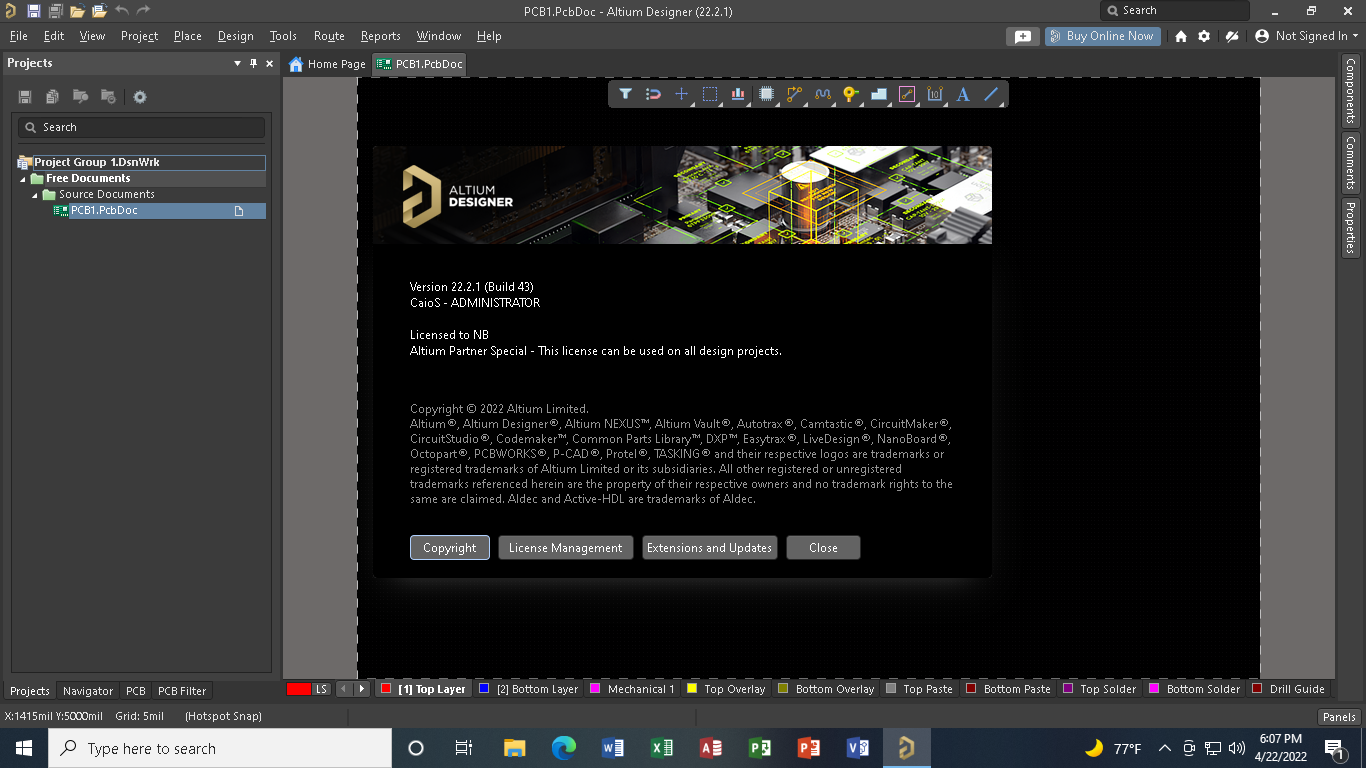Image resolution: width=1366 pixels, height=768 pixels.
Task: Click the Home icon in top right
Action: click(1181, 36)
